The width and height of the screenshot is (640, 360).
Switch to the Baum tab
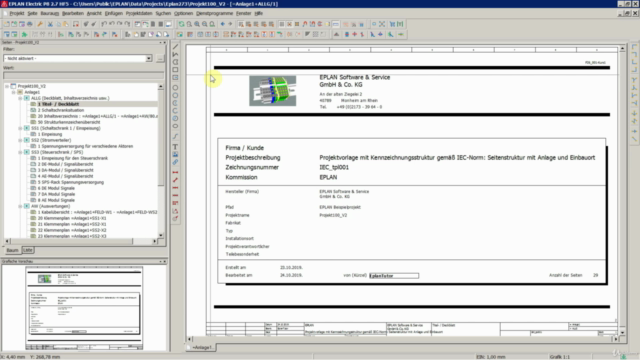12,250
